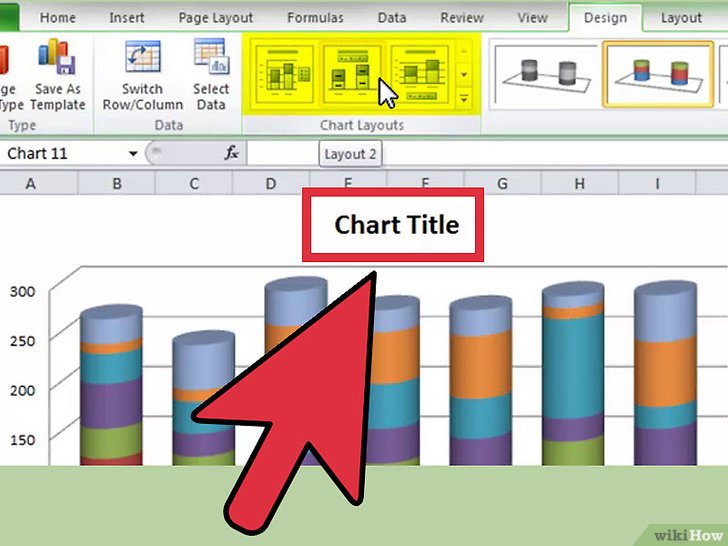Open the Insert ribbon tab
Image resolution: width=728 pixels, height=546 pixels.
pos(126,18)
